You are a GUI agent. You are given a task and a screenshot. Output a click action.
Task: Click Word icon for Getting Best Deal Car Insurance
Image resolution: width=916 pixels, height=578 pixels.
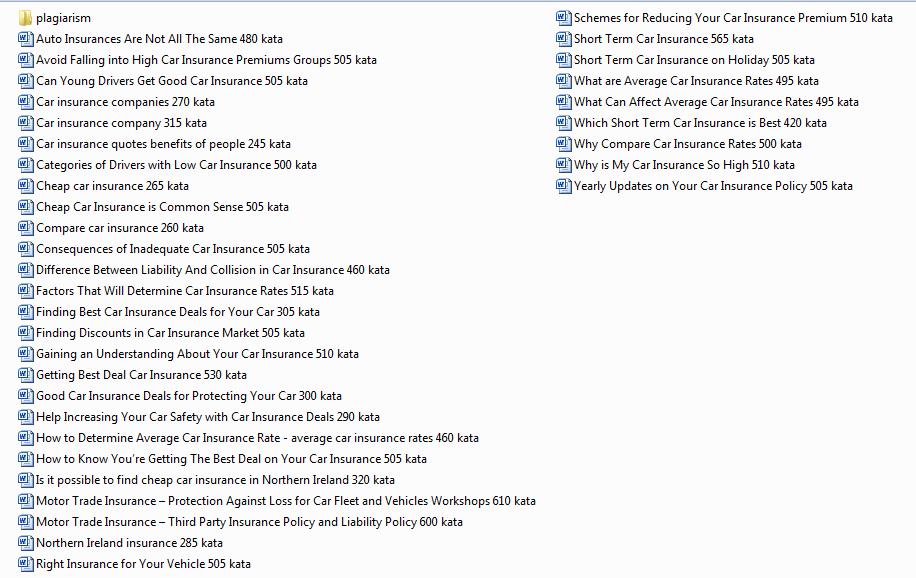coord(25,375)
